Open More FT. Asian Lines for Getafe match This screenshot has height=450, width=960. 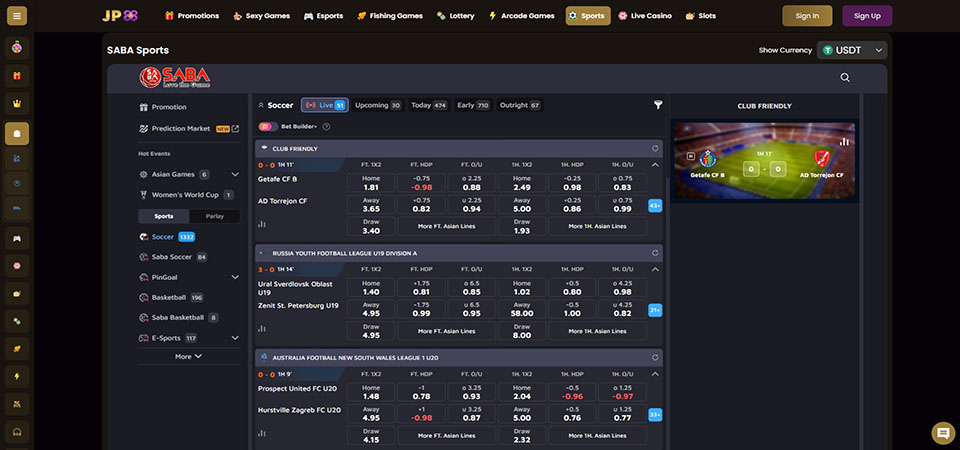(446, 226)
